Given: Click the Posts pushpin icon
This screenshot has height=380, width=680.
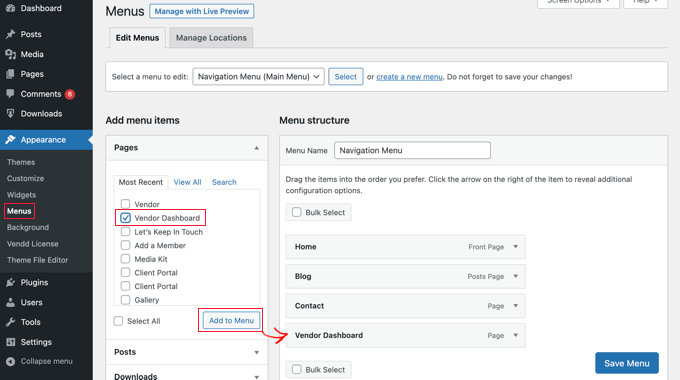Looking at the screenshot, I should click(x=10, y=34).
